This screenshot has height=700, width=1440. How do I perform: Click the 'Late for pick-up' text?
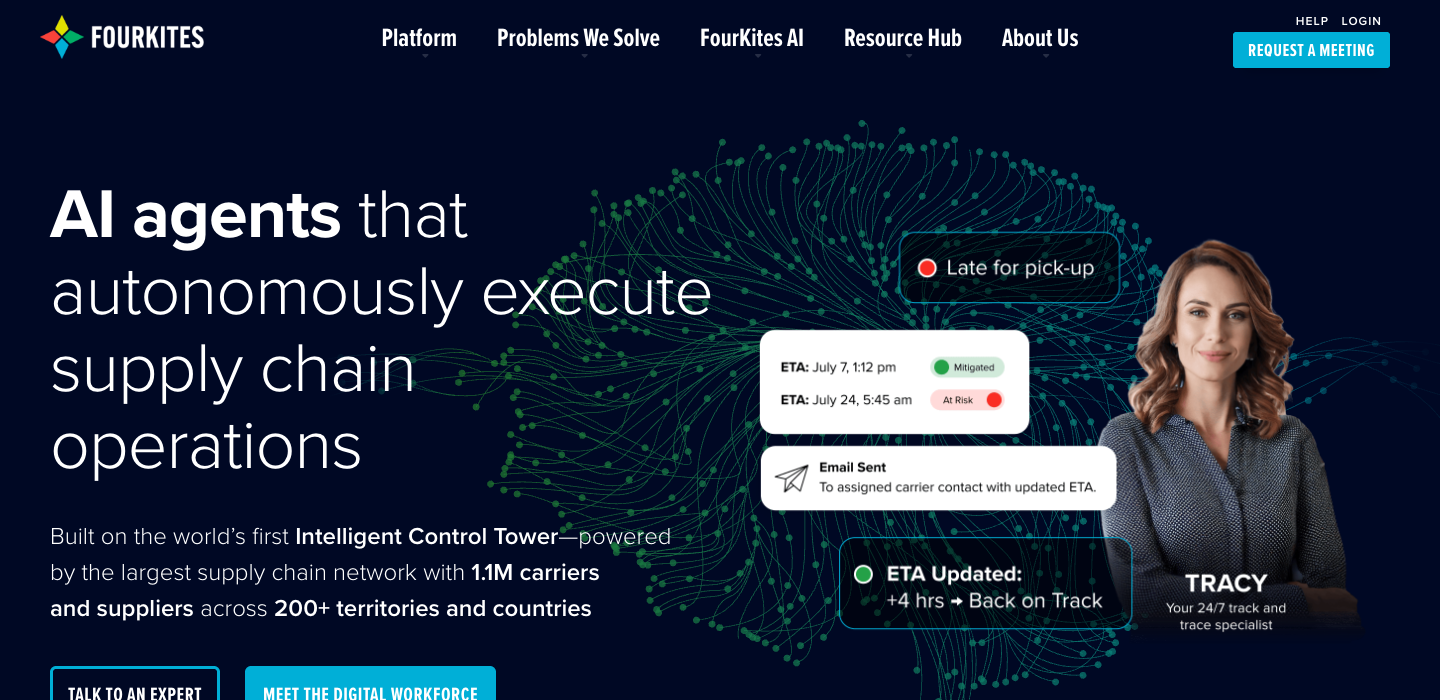1020,268
